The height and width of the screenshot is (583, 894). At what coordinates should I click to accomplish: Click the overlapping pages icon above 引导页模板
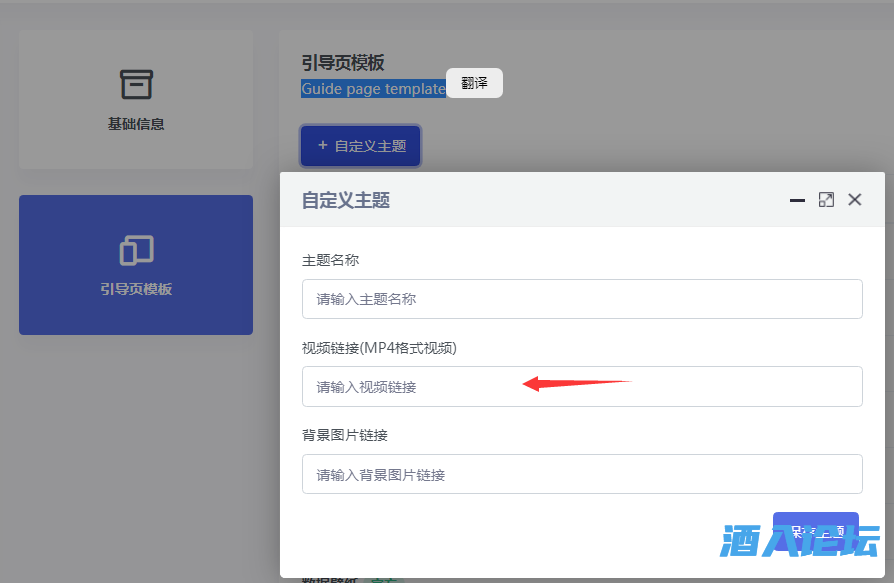[x=135, y=250]
